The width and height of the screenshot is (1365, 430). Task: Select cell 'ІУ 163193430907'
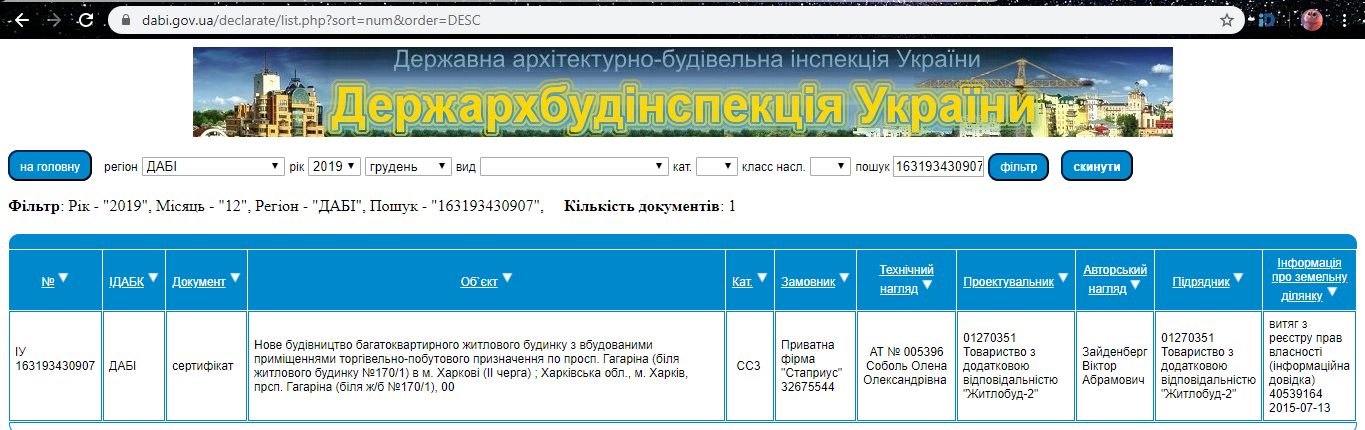click(55, 366)
